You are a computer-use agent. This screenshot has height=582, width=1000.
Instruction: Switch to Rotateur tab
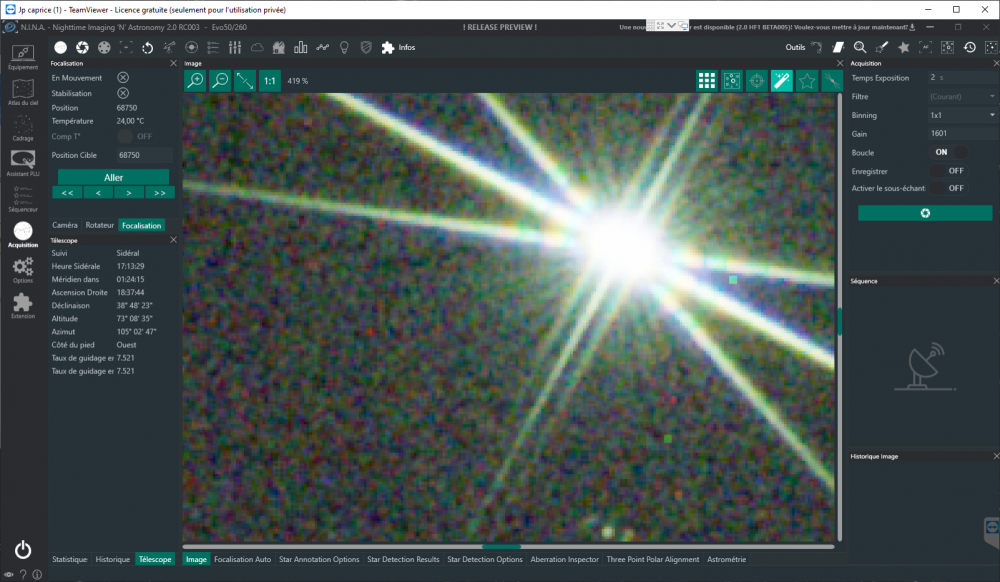pyautogui.click(x=99, y=225)
